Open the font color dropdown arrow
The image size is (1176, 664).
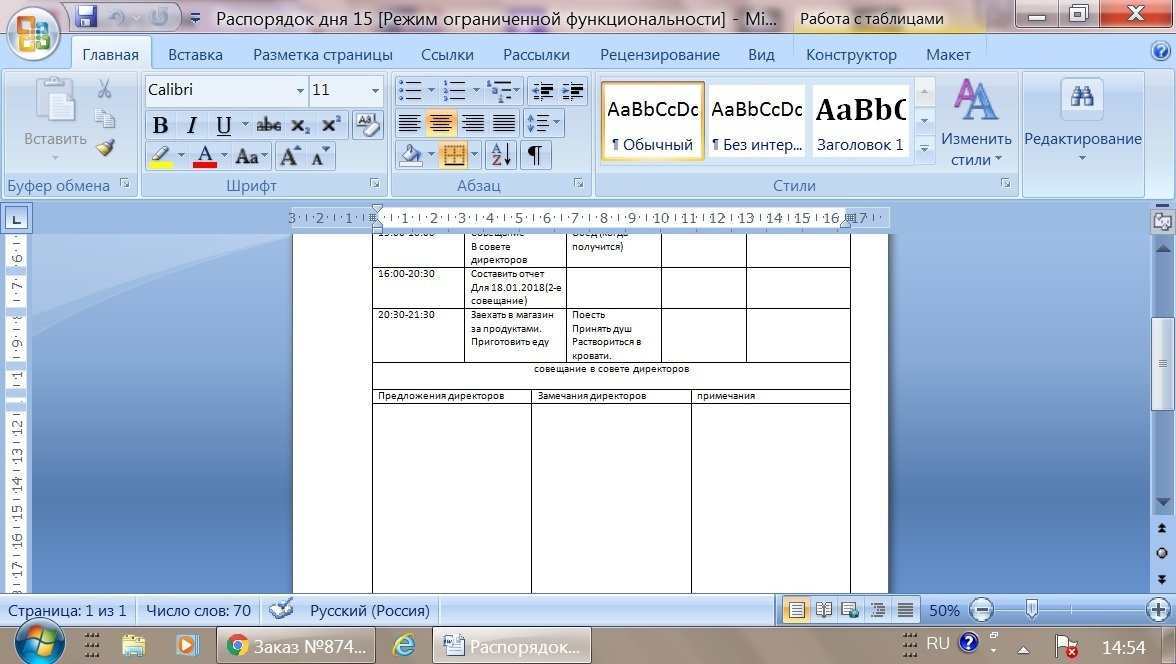[x=225, y=156]
